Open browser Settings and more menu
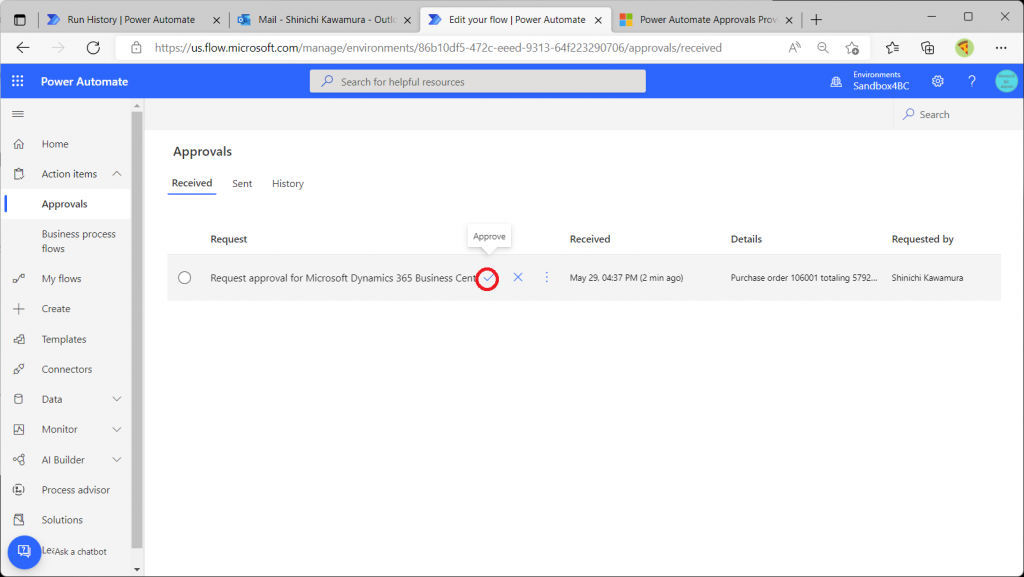Viewport: 1024px width, 577px height. 1000,48
